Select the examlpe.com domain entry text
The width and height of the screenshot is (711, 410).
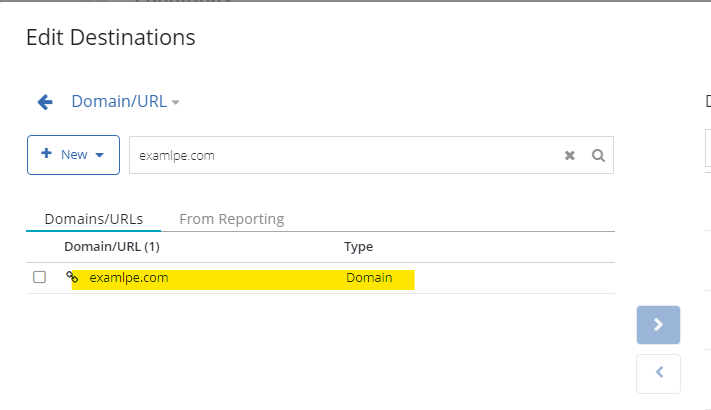129,278
